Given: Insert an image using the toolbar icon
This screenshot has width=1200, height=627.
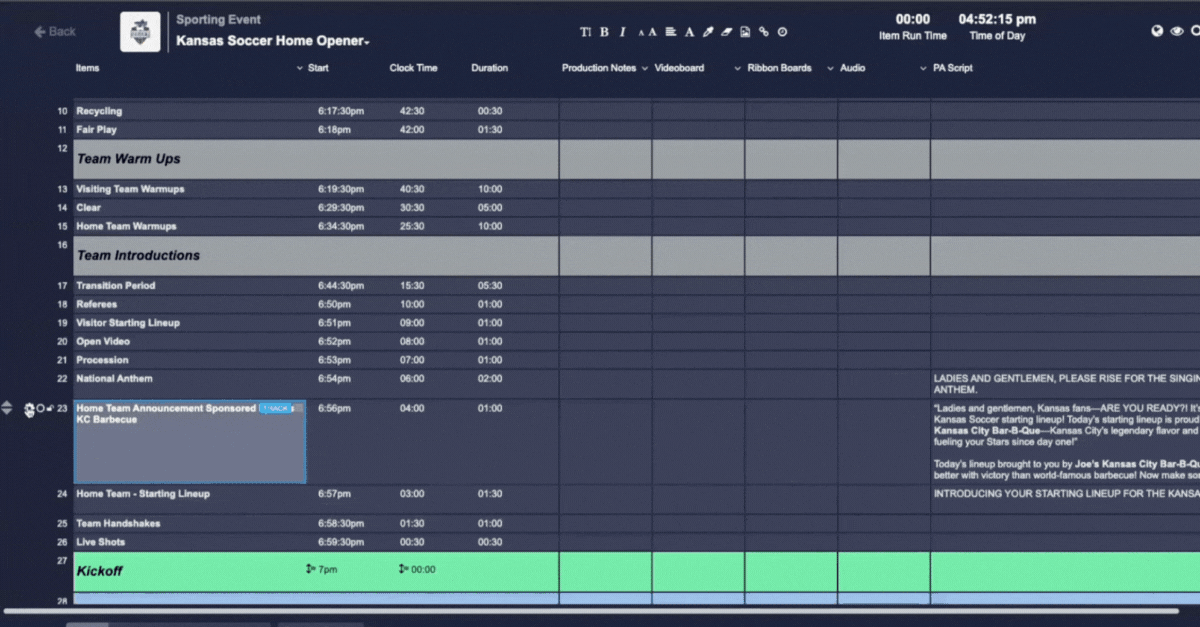Looking at the screenshot, I should click(x=745, y=32).
